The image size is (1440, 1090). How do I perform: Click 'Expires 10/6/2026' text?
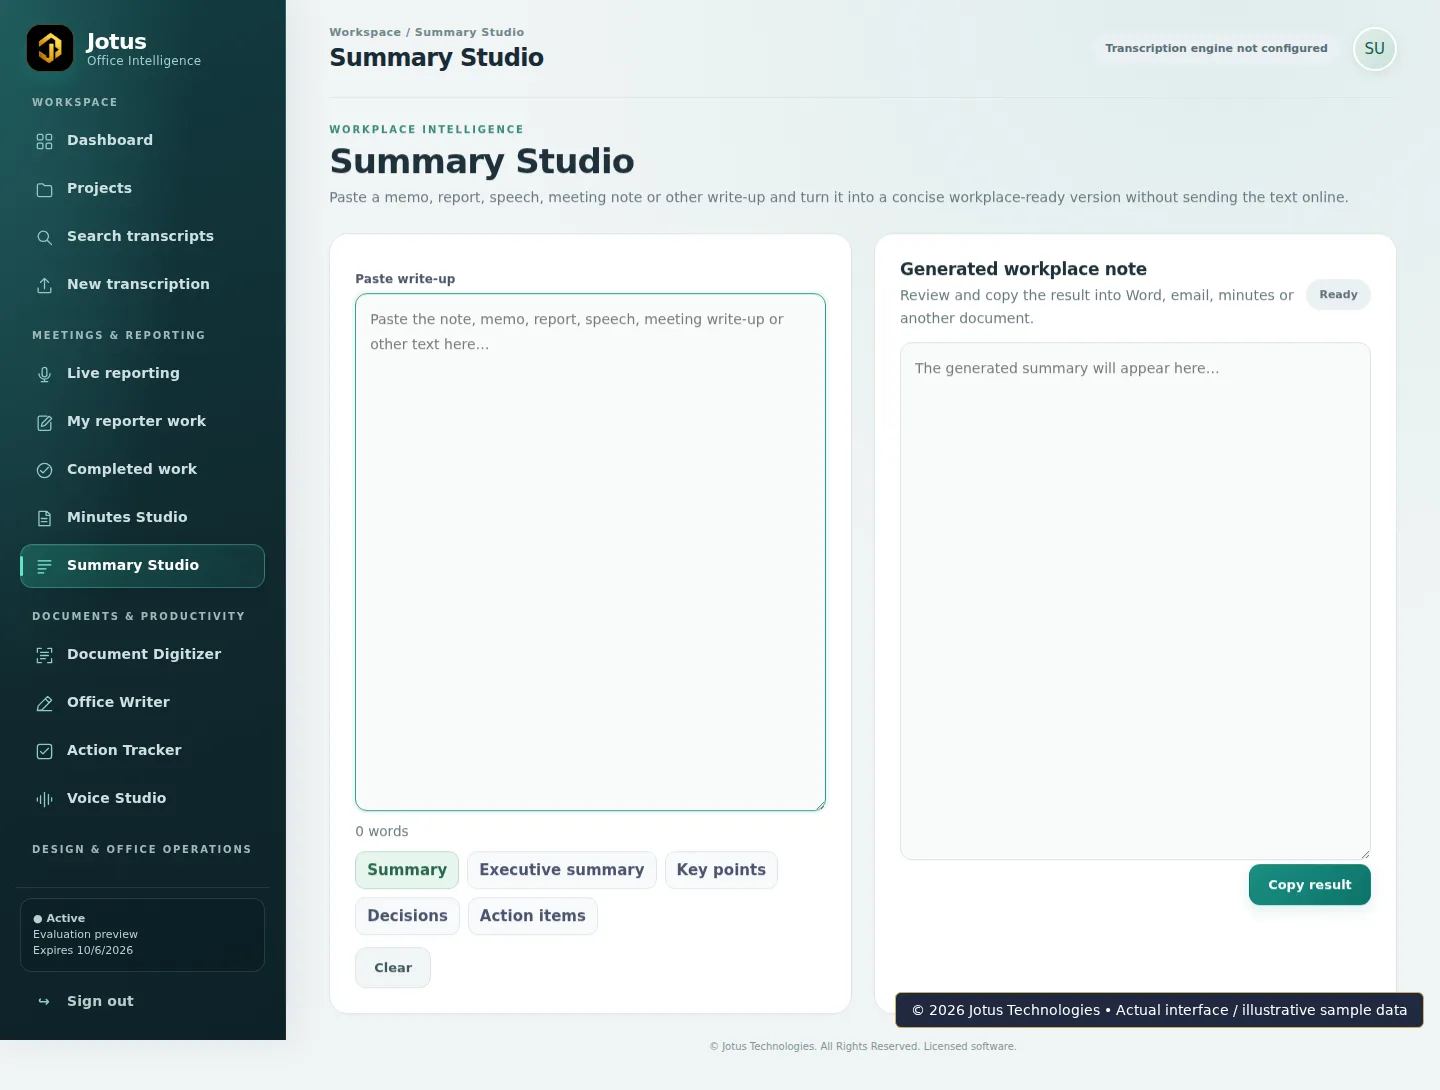83,951
